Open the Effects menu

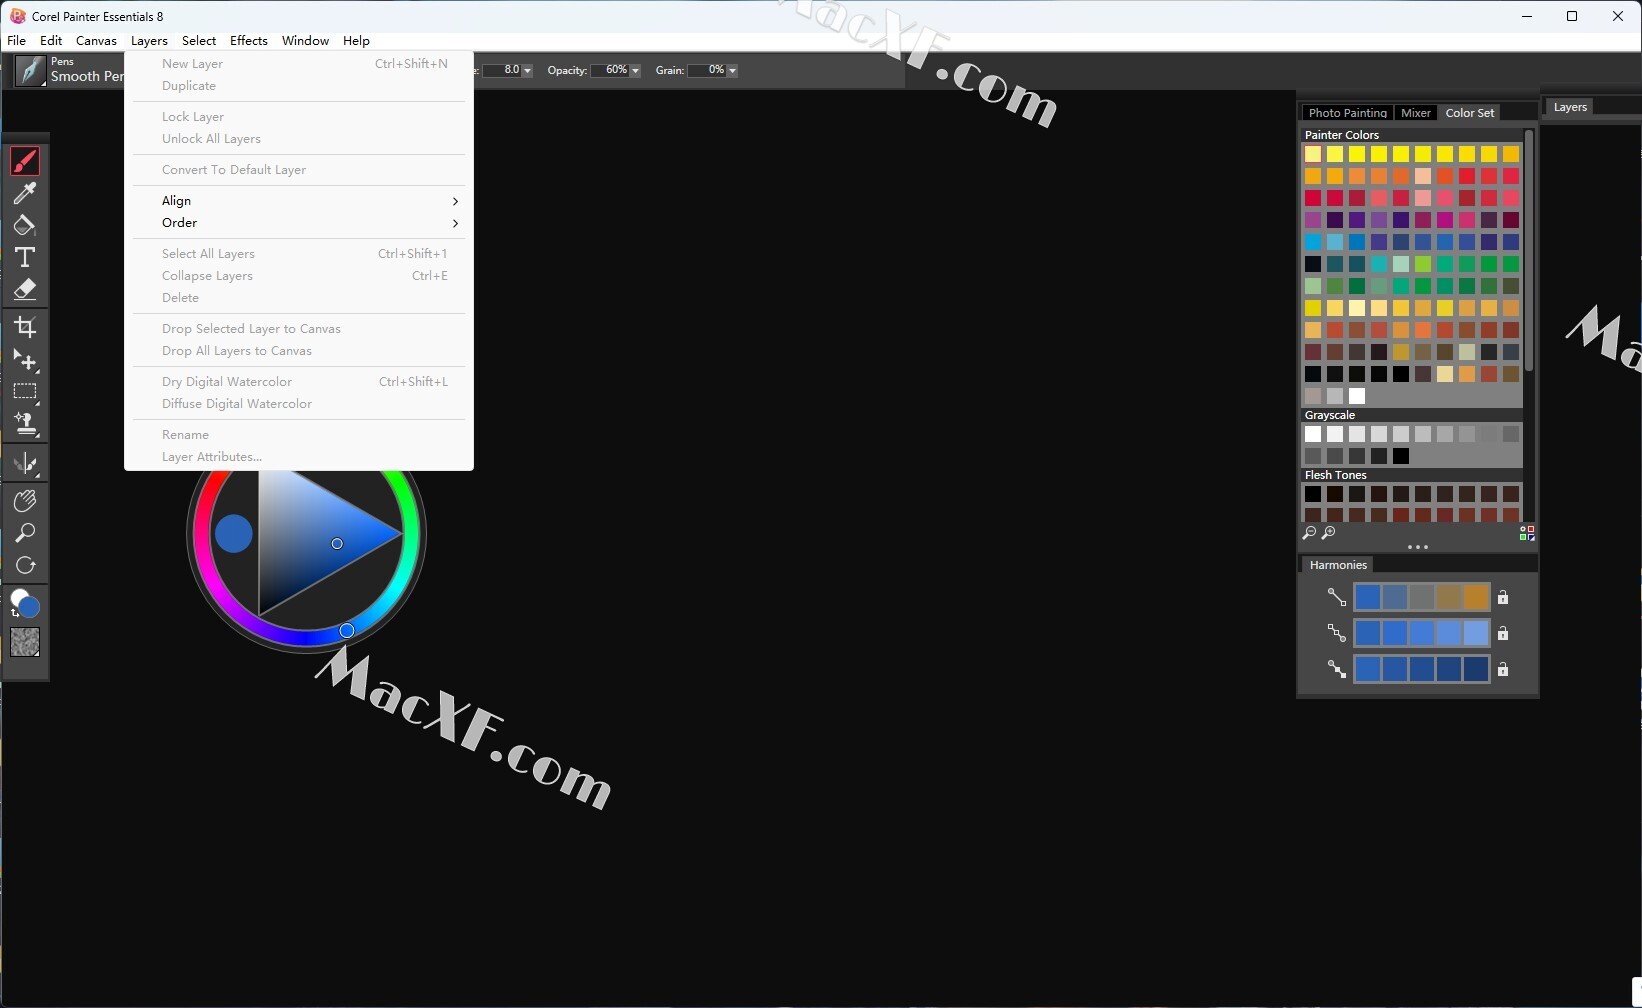coord(248,41)
